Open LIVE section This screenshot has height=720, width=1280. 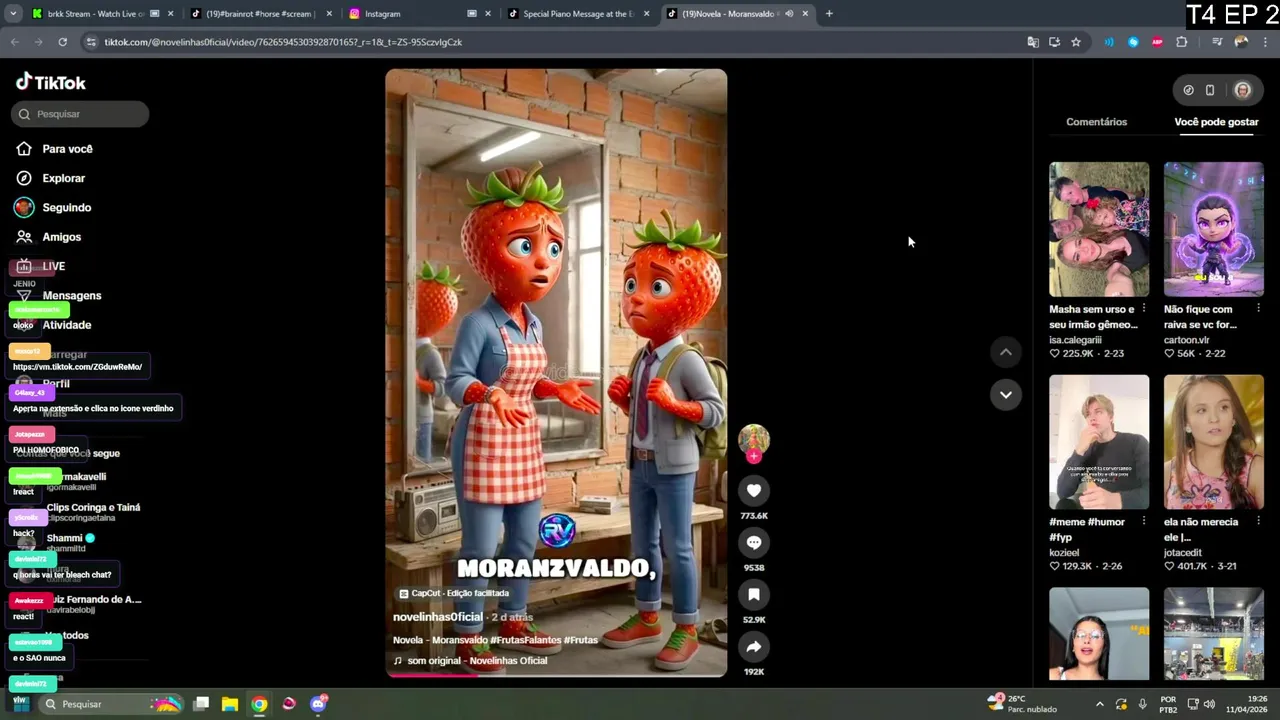[x=53, y=266]
